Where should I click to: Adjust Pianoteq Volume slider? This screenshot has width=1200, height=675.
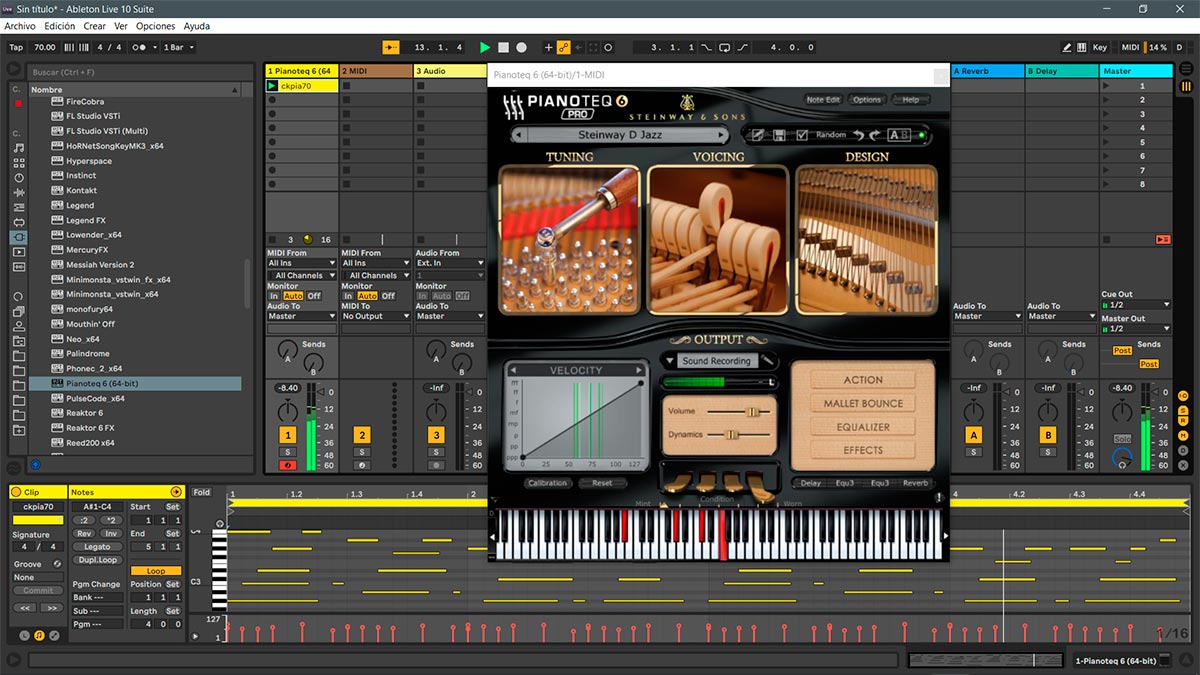click(751, 412)
